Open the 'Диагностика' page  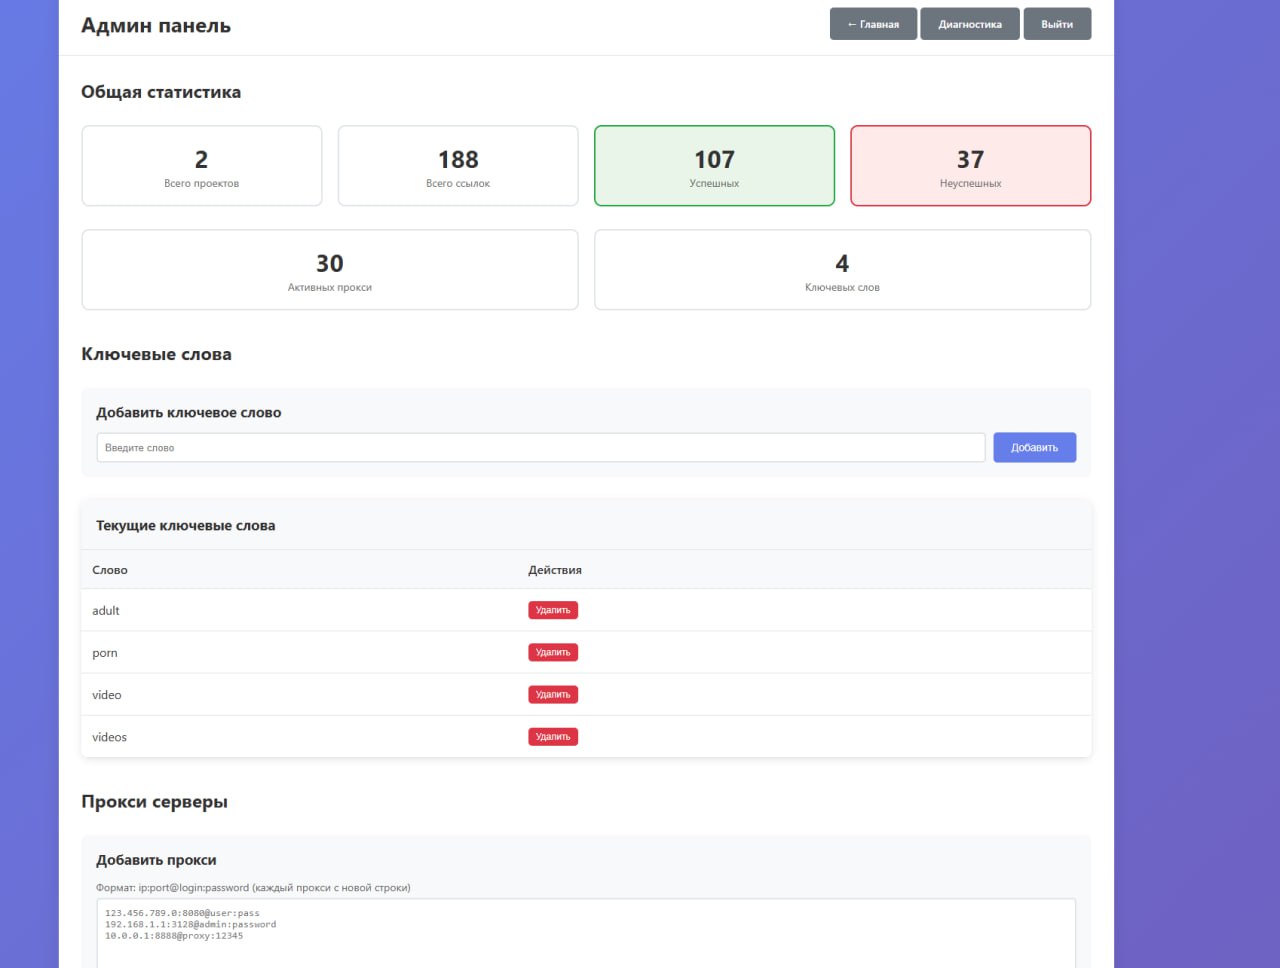pyautogui.click(x=969, y=24)
